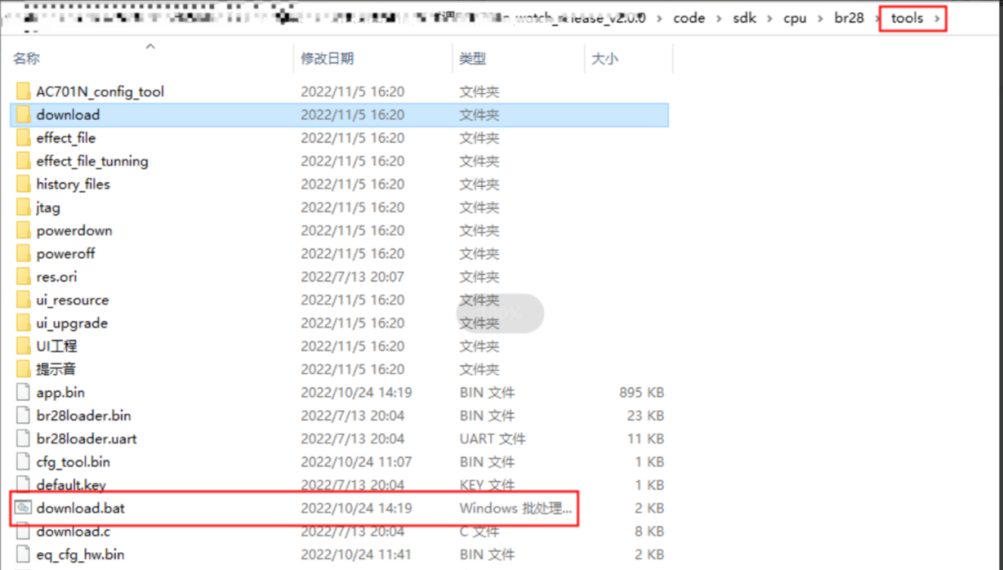Open the AC701N_config_tool folder icon
The image size is (1003, 570).
[x=23, y=91]
